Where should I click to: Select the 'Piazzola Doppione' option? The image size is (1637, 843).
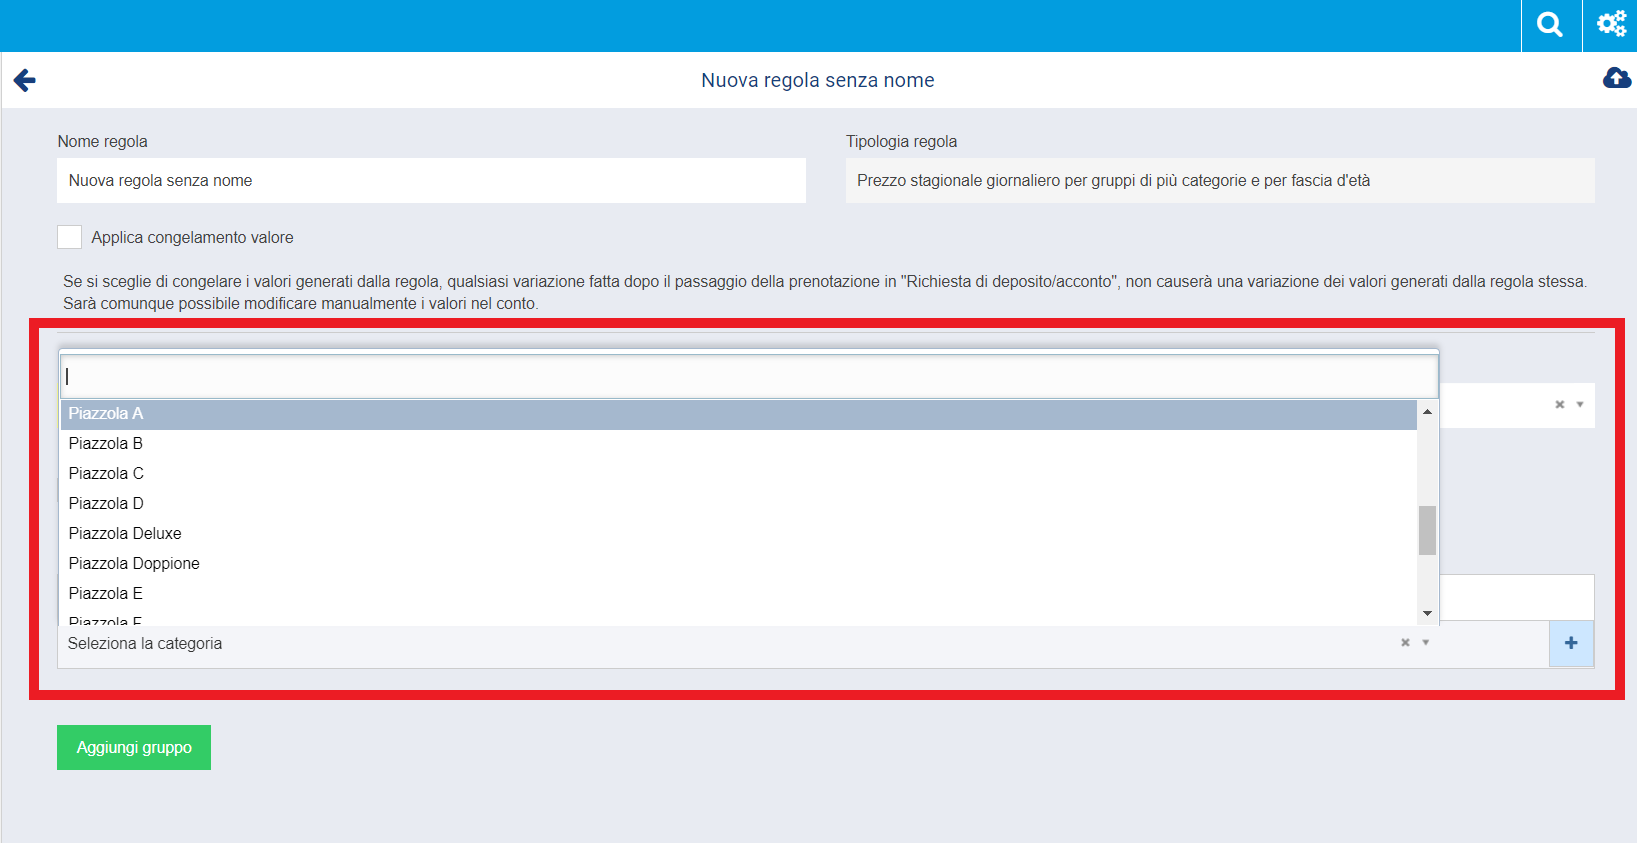pyautogui.click(x=134, y=564)
